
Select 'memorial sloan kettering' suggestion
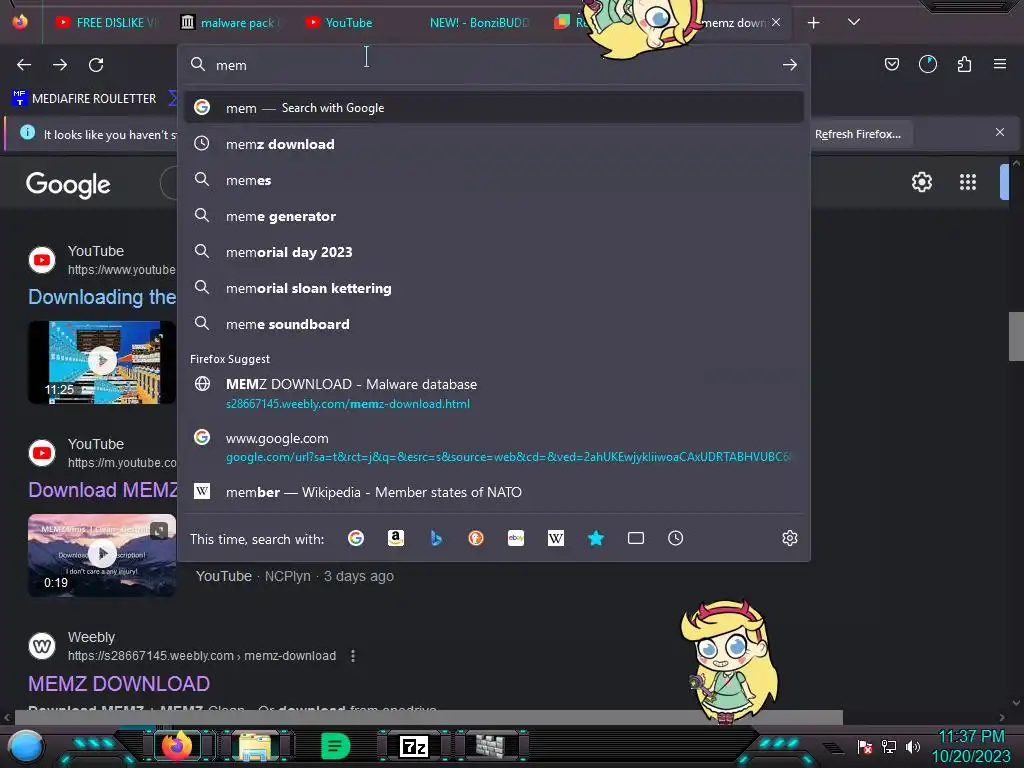click(x=494, y=288)
